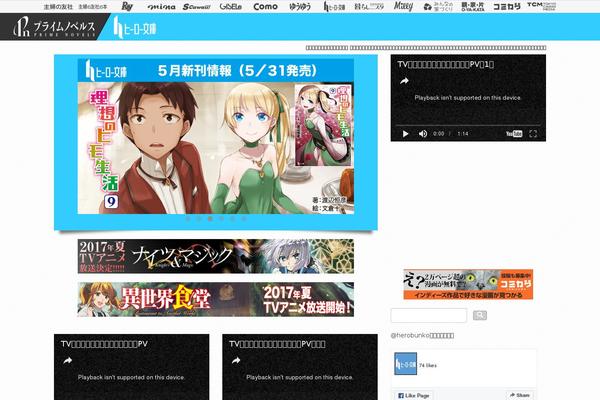Image resolution: width=600 pixels, height=400 pixels.
Task: Open the ナイツ&マジック TV anime banner
Action: tap(215, 256)
